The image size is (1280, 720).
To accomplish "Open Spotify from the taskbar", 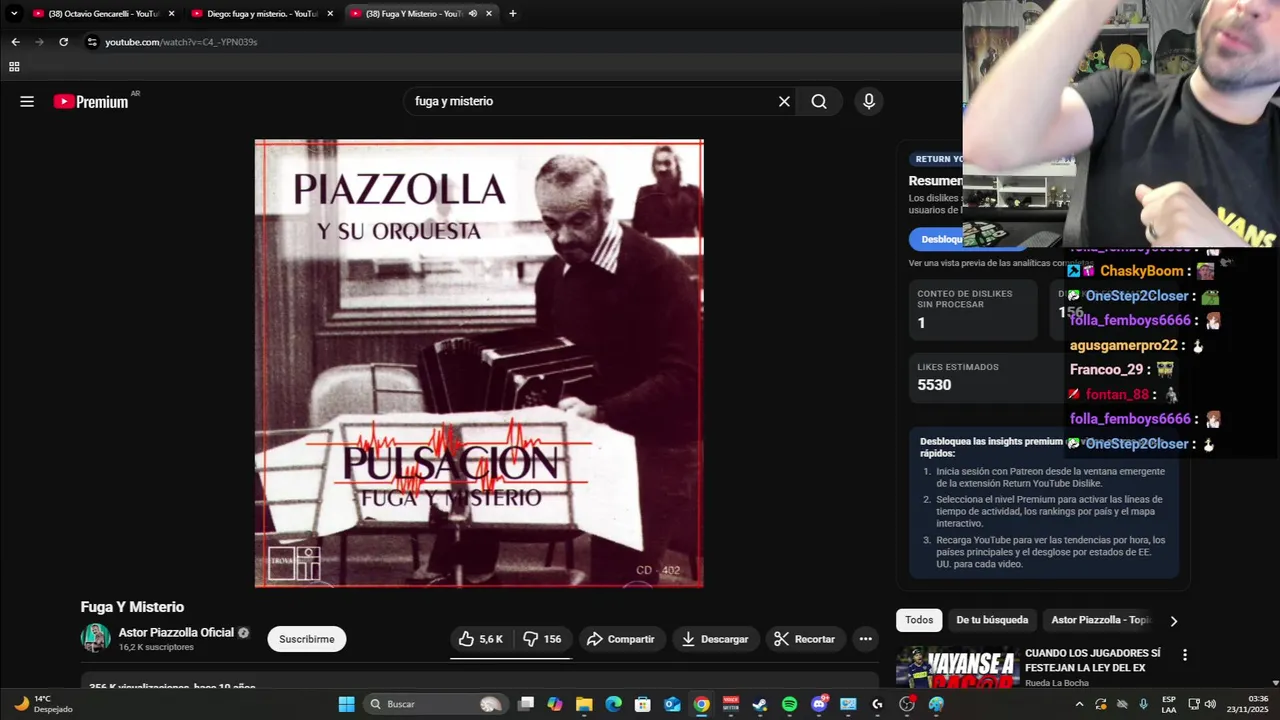I will click(789, 704).
